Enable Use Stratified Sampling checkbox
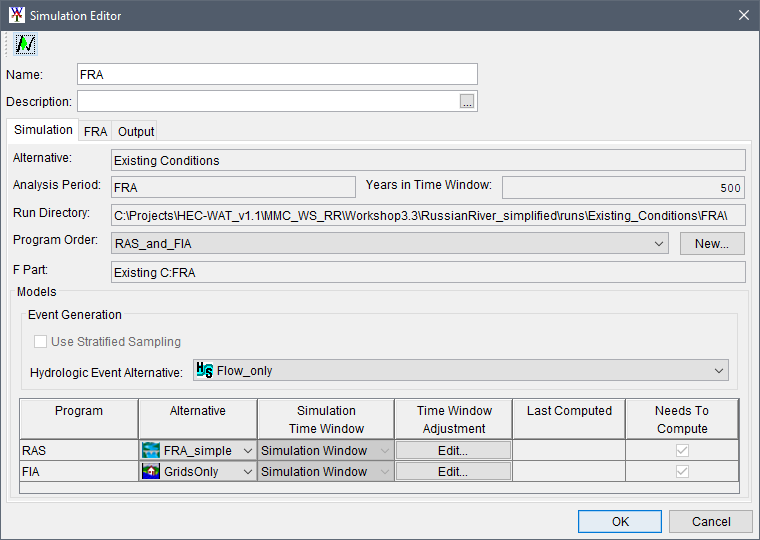Image resolution: width=760 pixels, height=540 pixels. click(x=40, y=342)
